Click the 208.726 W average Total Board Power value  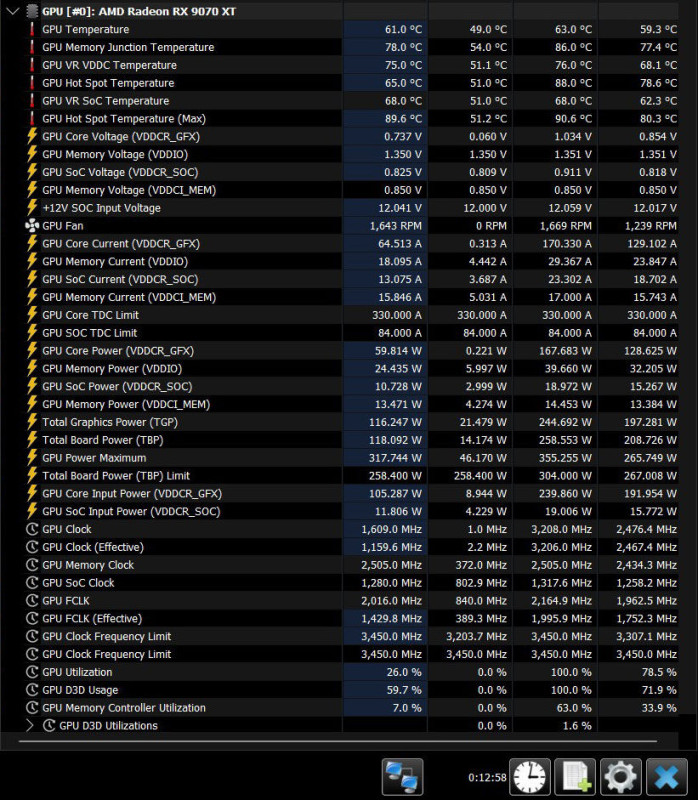pyautogui.click(x=650, y=440)
